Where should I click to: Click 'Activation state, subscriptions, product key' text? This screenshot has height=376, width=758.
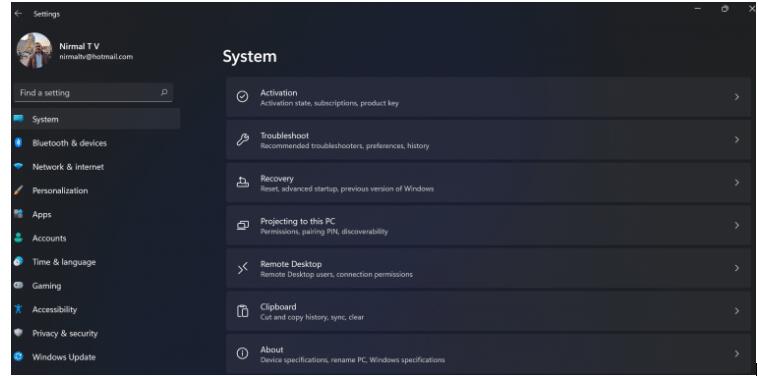(329, 103)
